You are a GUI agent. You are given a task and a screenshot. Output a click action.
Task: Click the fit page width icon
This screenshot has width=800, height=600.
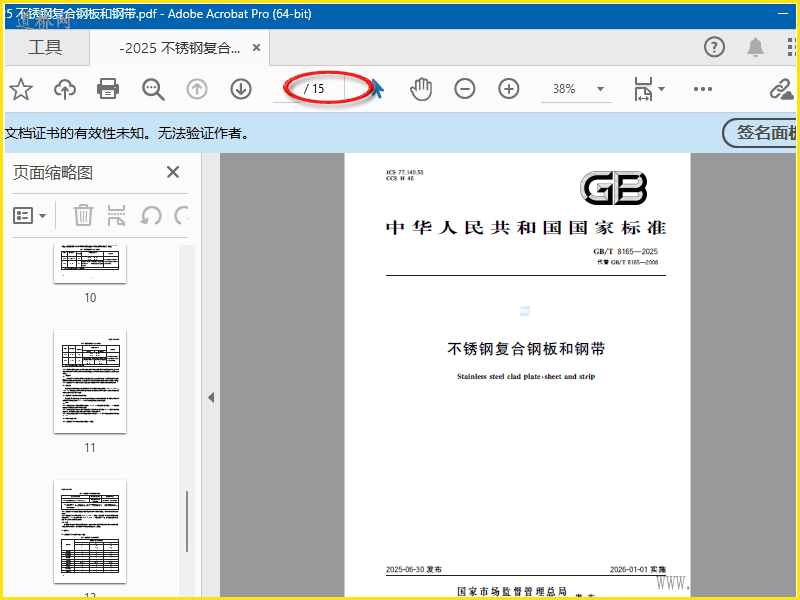coord(643,89)
